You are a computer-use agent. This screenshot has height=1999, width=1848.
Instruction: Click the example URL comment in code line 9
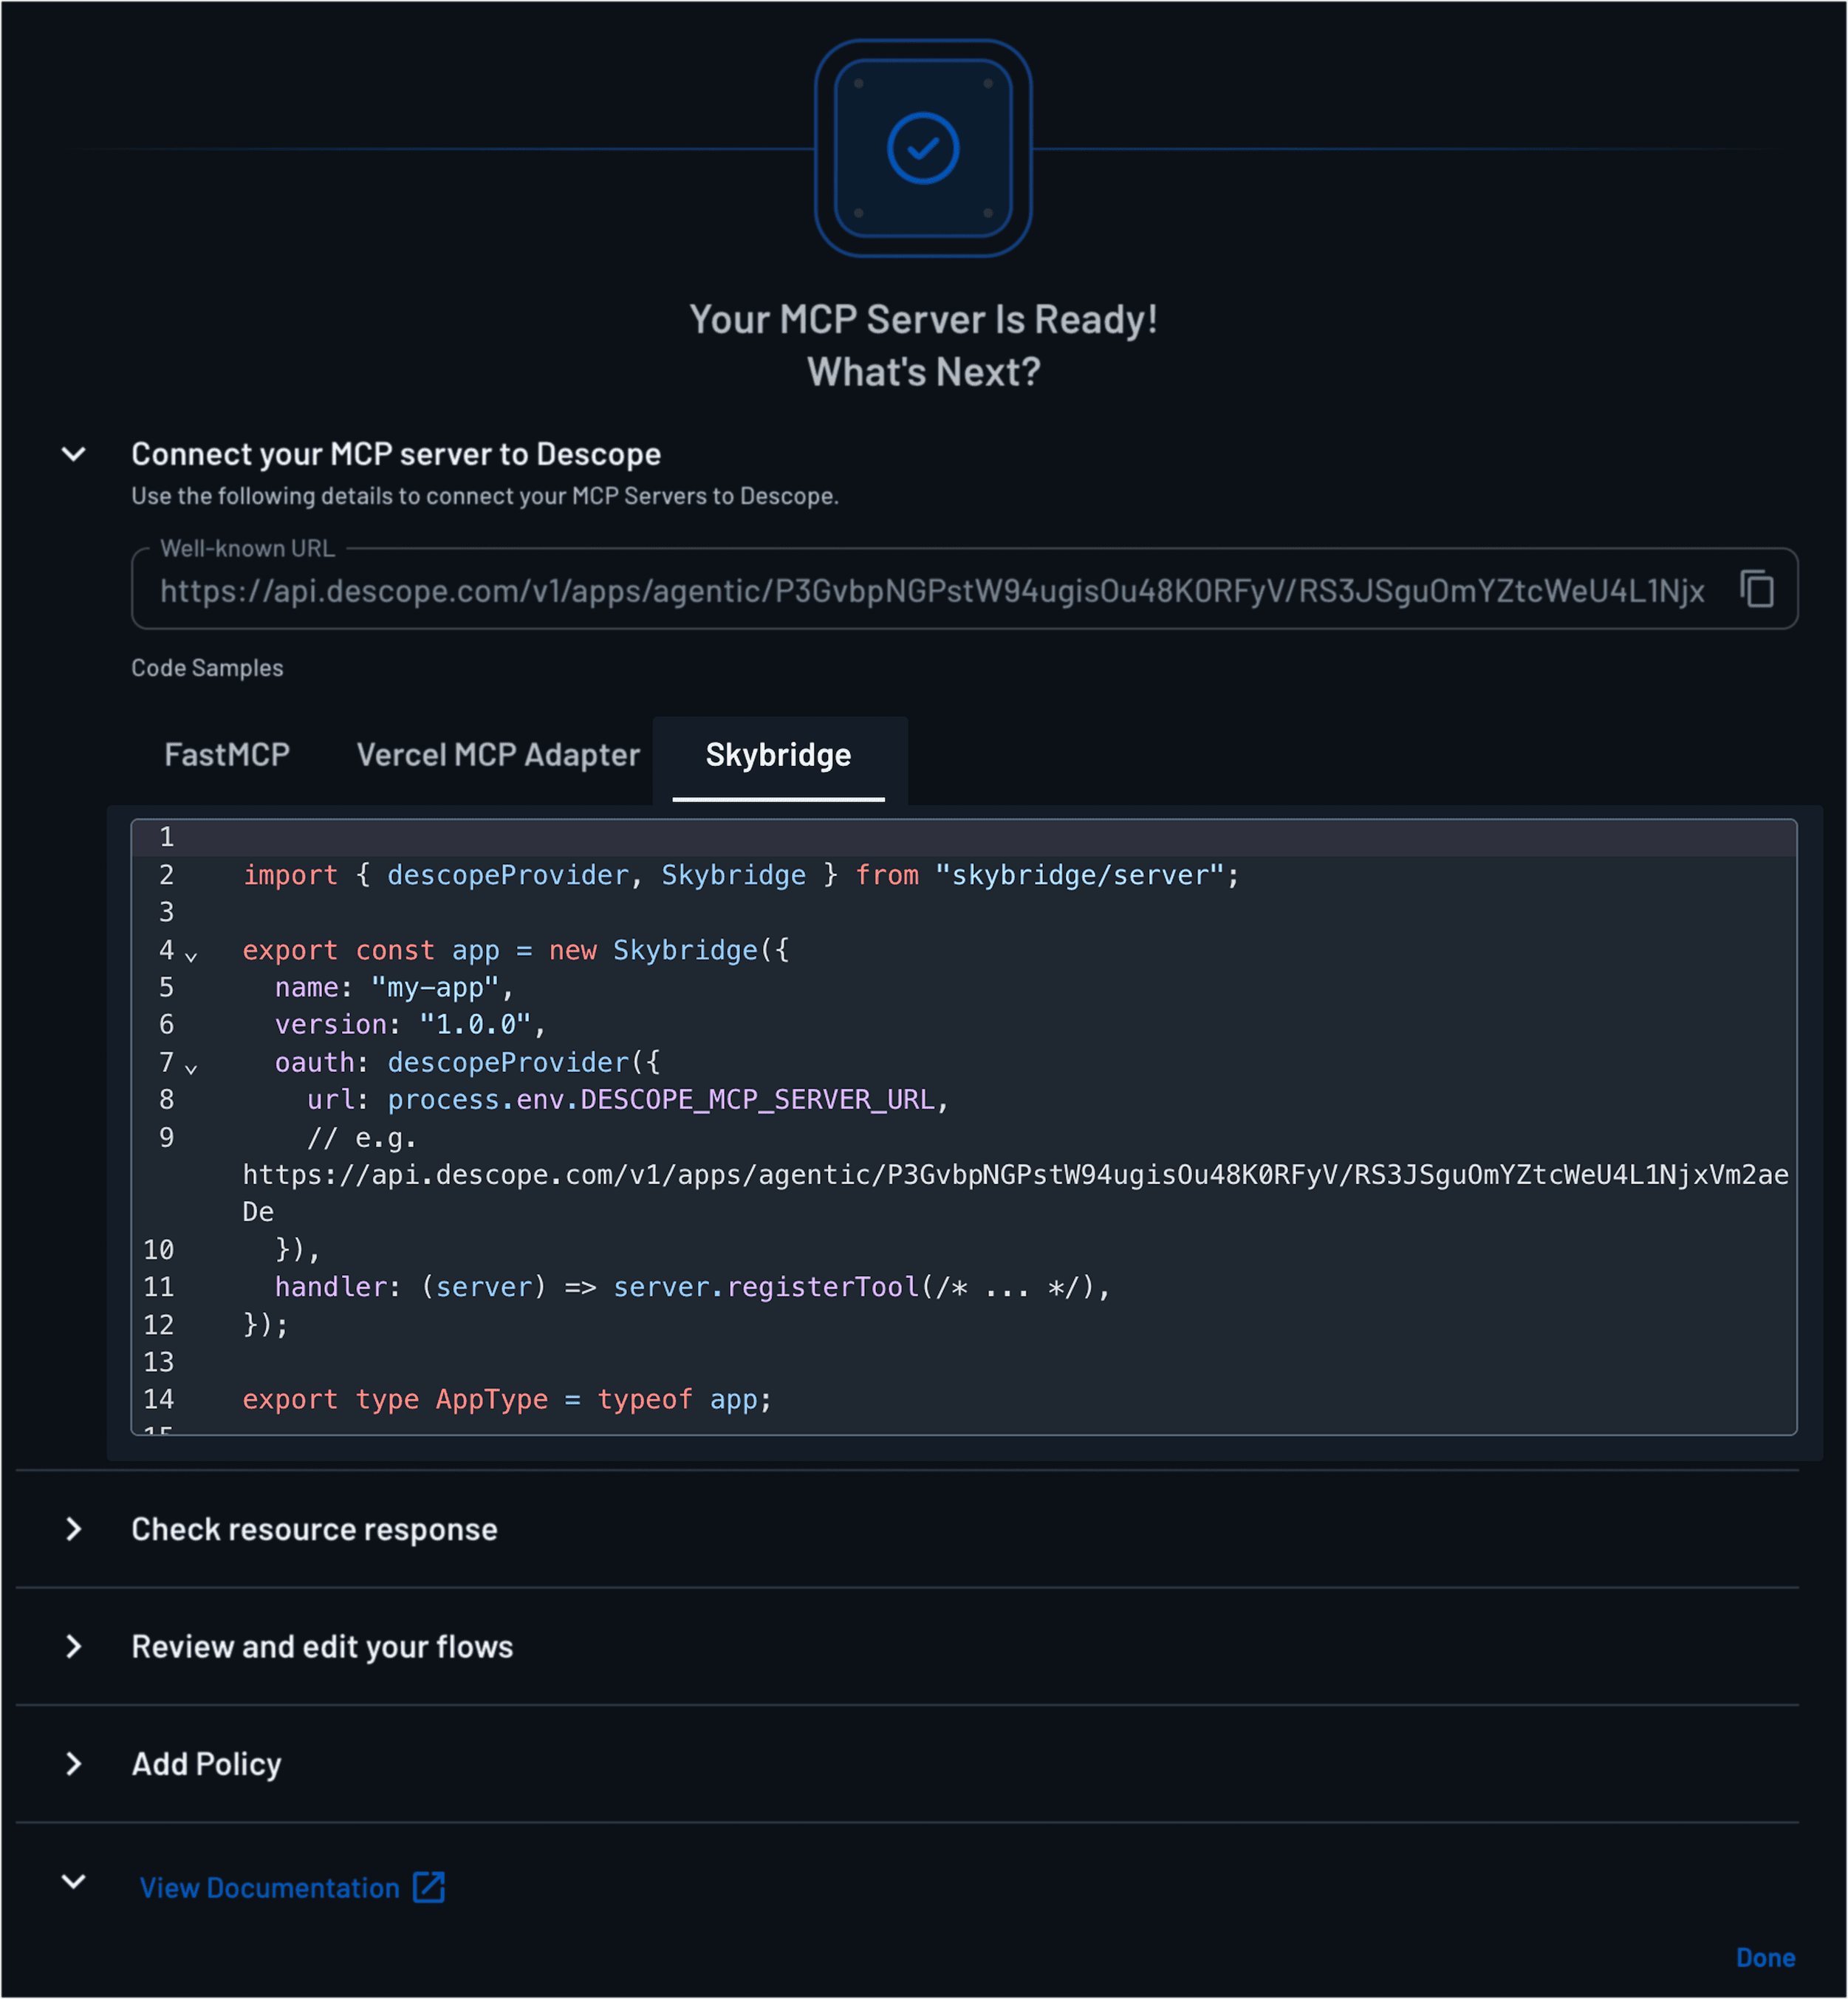[1015, 1174]
